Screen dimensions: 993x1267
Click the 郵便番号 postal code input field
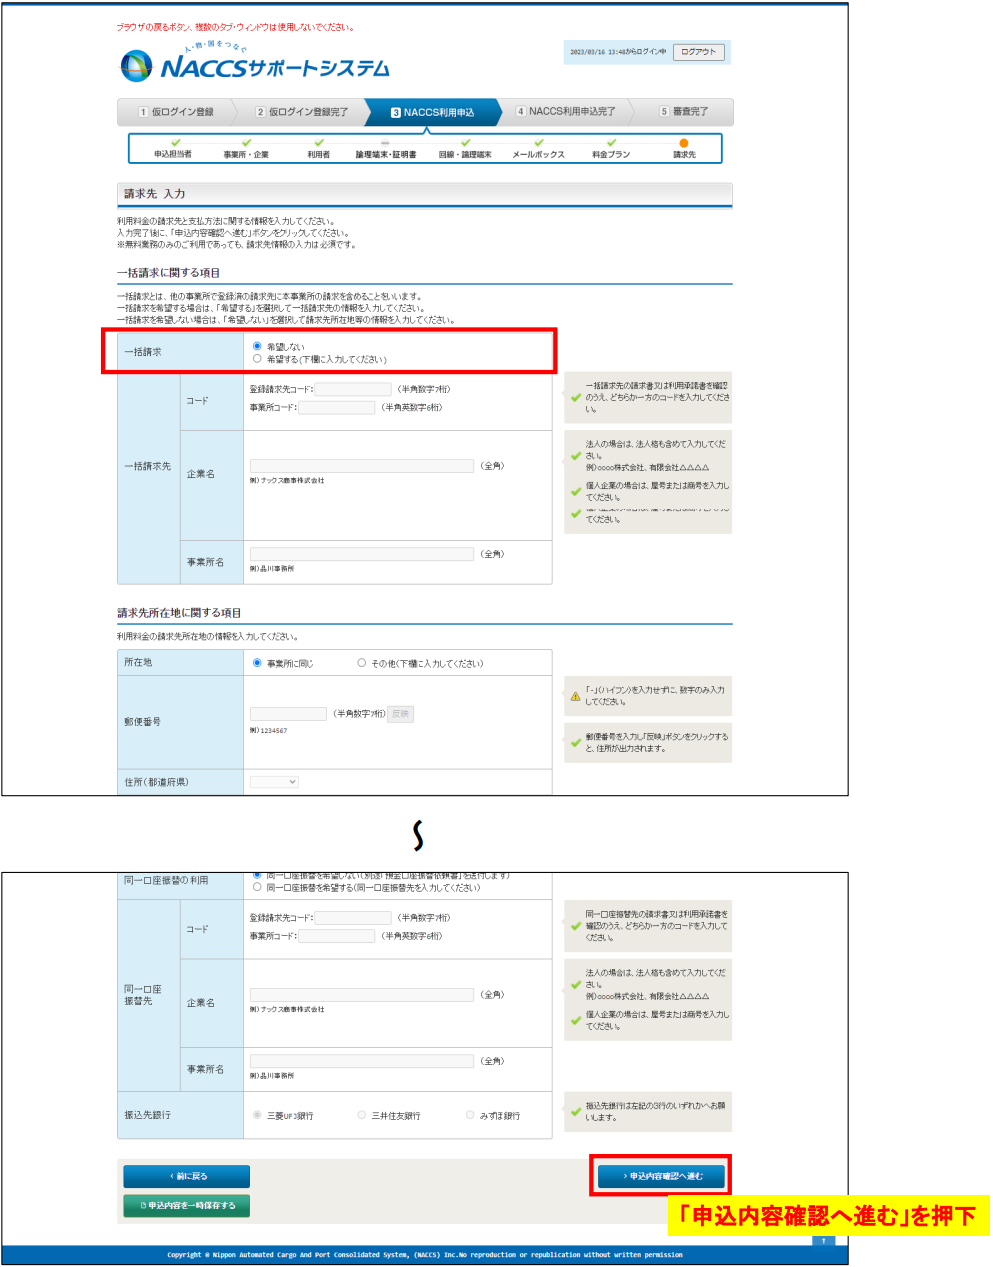(x=288, y=714)
